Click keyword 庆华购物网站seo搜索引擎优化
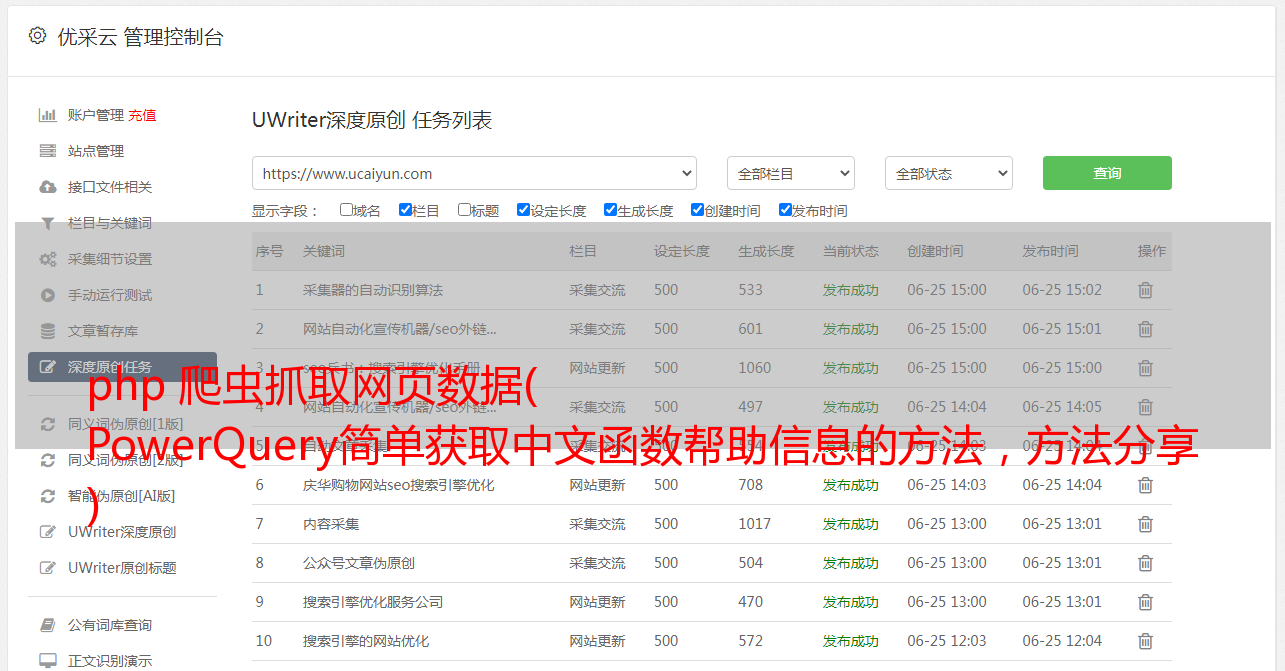The width and height of the screenshot is (1285, 671). point(398,485)
